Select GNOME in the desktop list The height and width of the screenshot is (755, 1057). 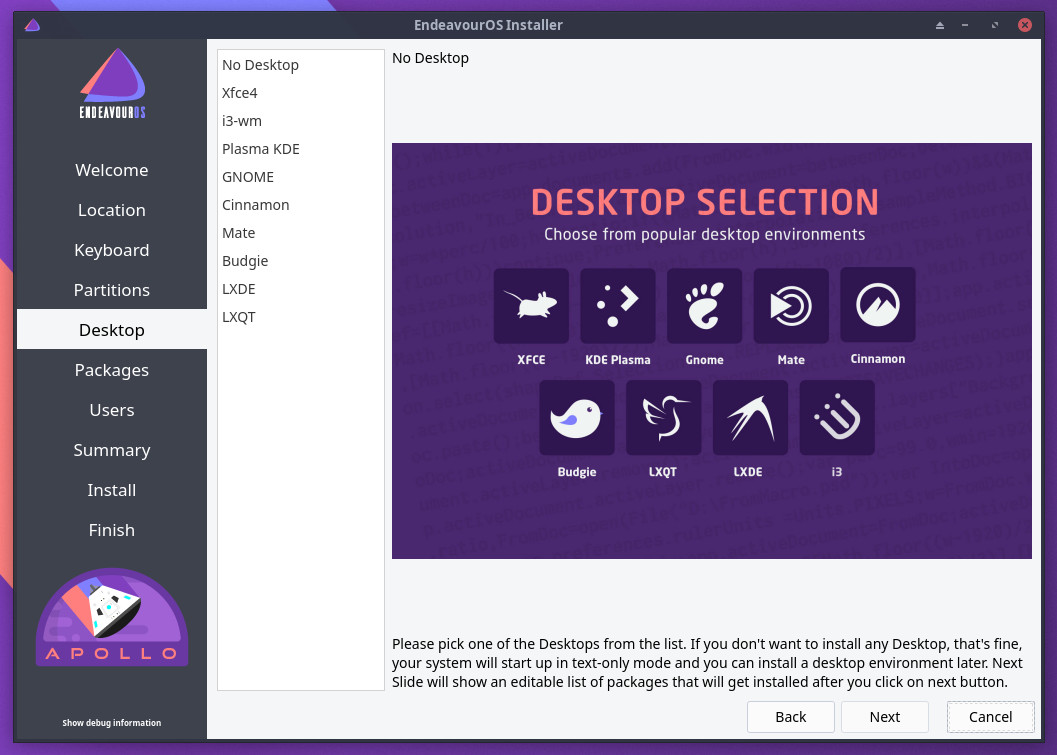click(x=301, y=177)
